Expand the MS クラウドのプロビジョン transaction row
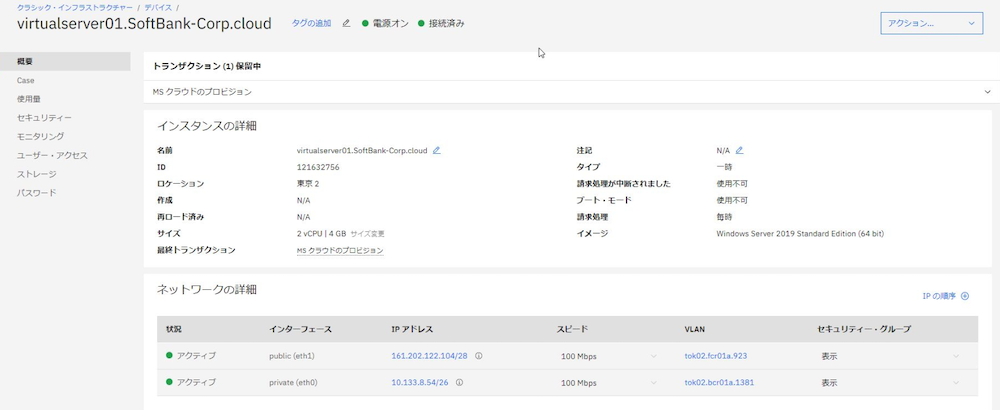1000x410 pixels. tap(985, 92)
